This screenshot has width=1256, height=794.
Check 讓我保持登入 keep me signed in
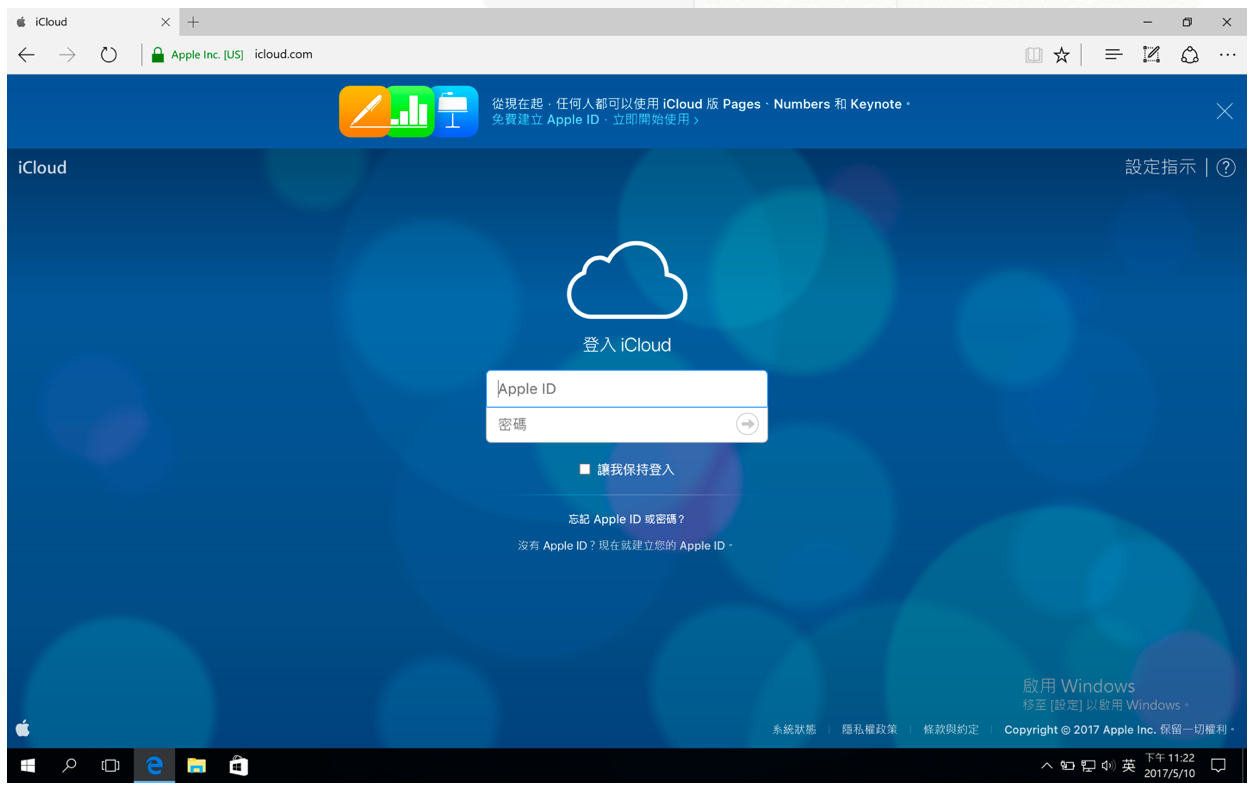tap(585, 469)
